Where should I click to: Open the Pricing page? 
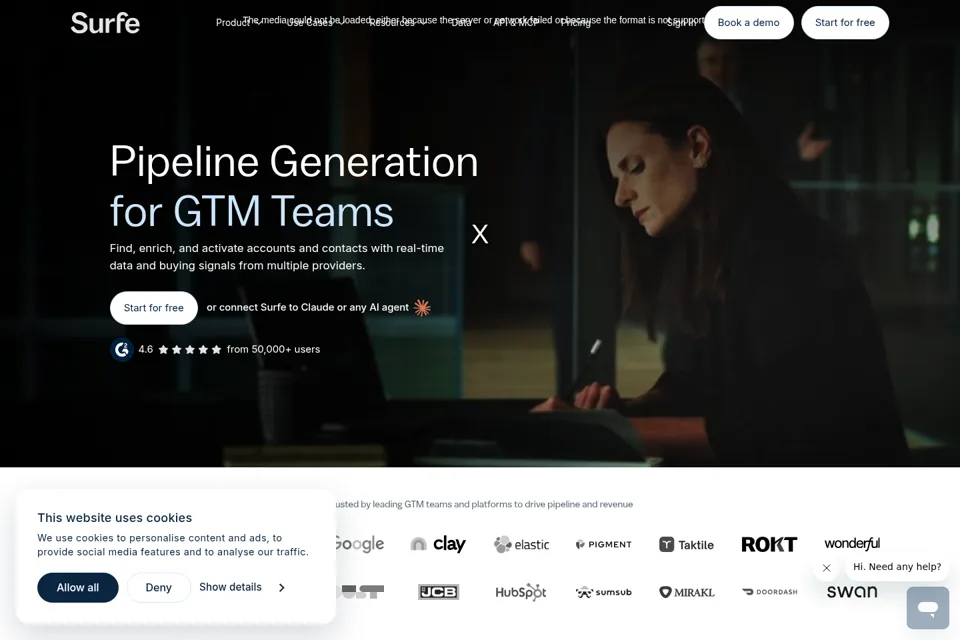(576, 23)
